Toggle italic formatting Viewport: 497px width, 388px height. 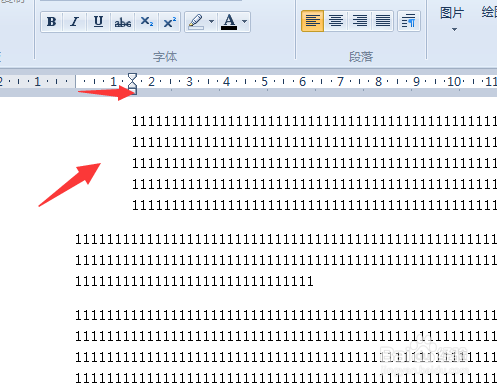(74, 22)
